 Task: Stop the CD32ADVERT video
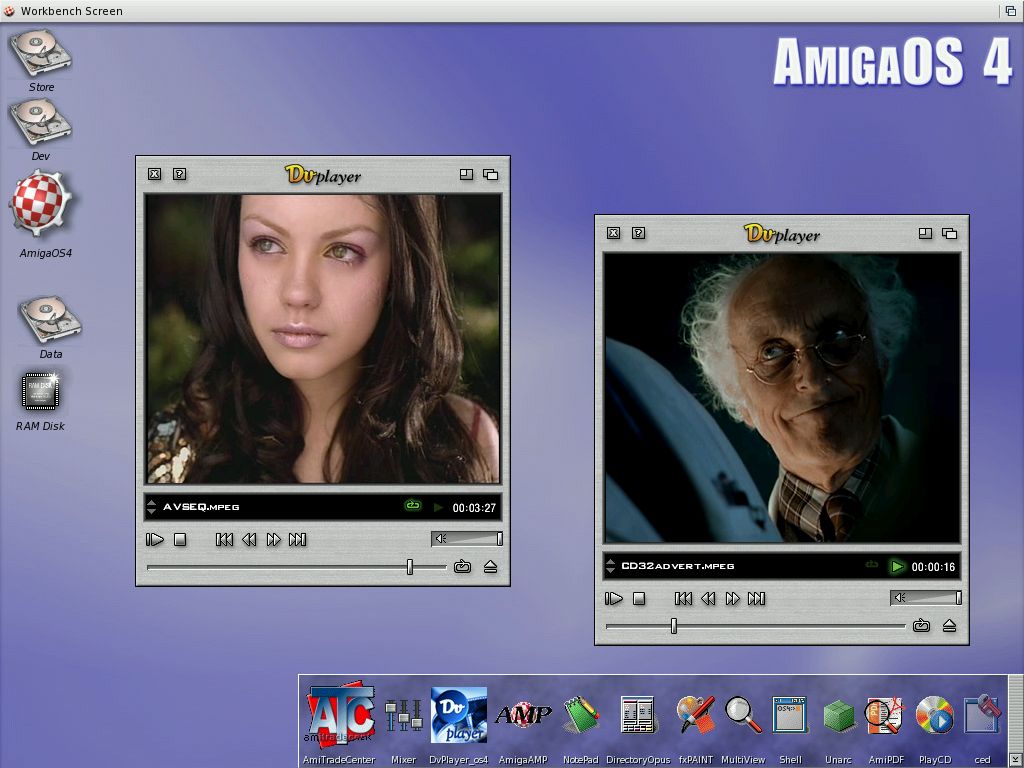coord(639,598)
